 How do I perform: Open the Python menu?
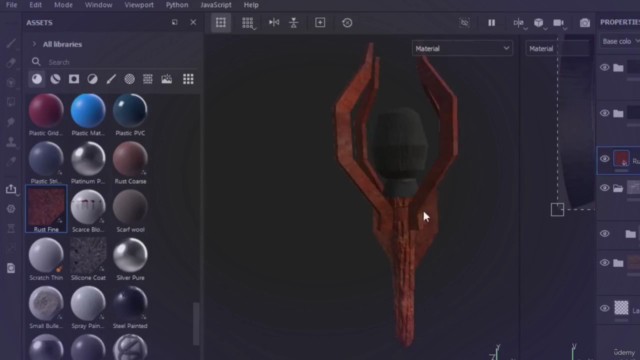[177, 5]
